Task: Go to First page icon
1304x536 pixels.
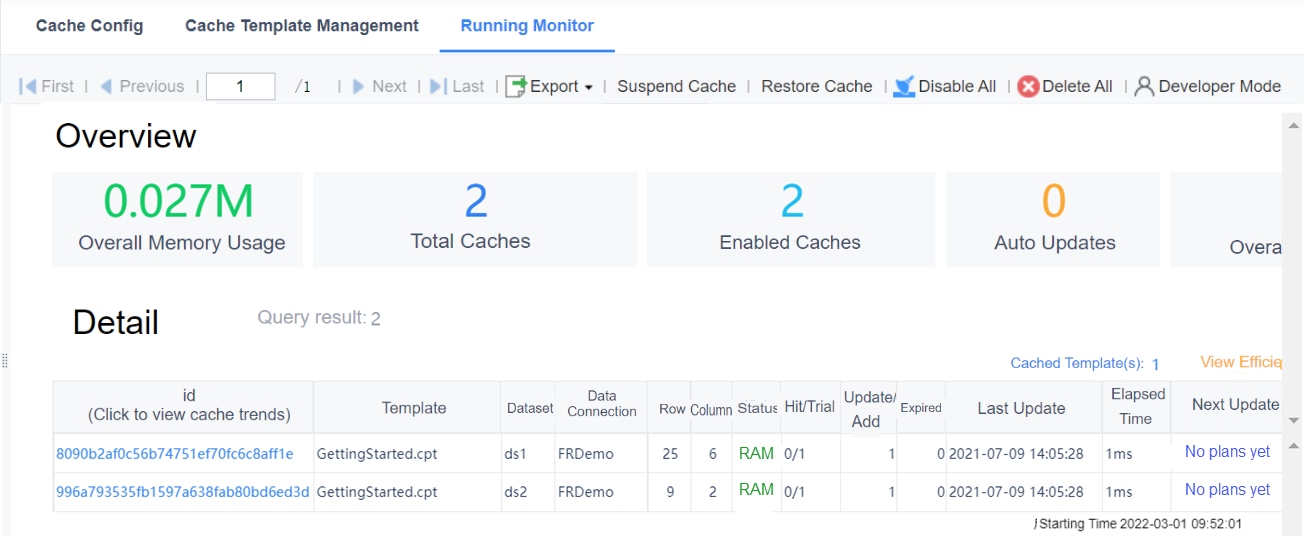Action: (28, 86)
